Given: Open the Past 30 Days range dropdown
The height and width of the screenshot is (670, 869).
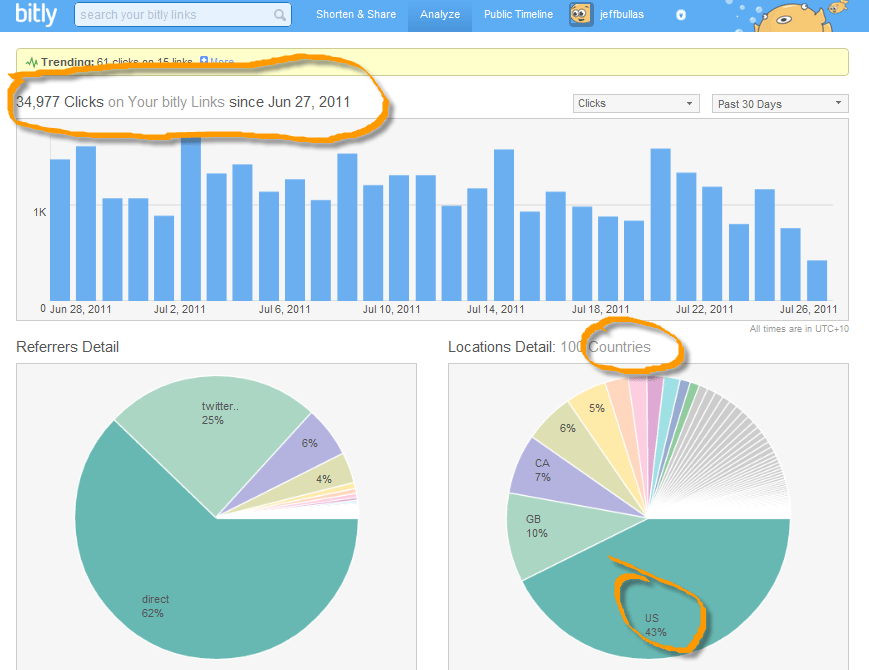Looking at the screenshot, I should pos(780,104).
